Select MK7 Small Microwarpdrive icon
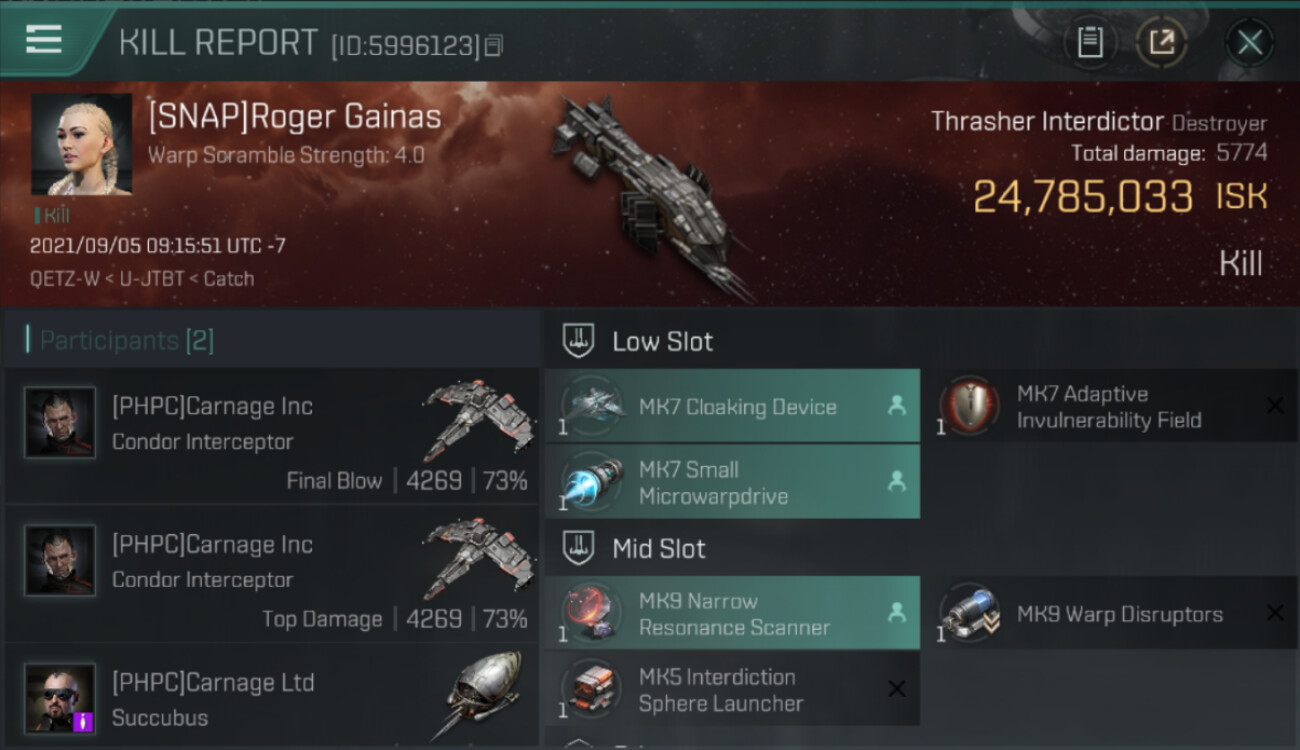This screenshot has height=750, width=1300. 593,482
